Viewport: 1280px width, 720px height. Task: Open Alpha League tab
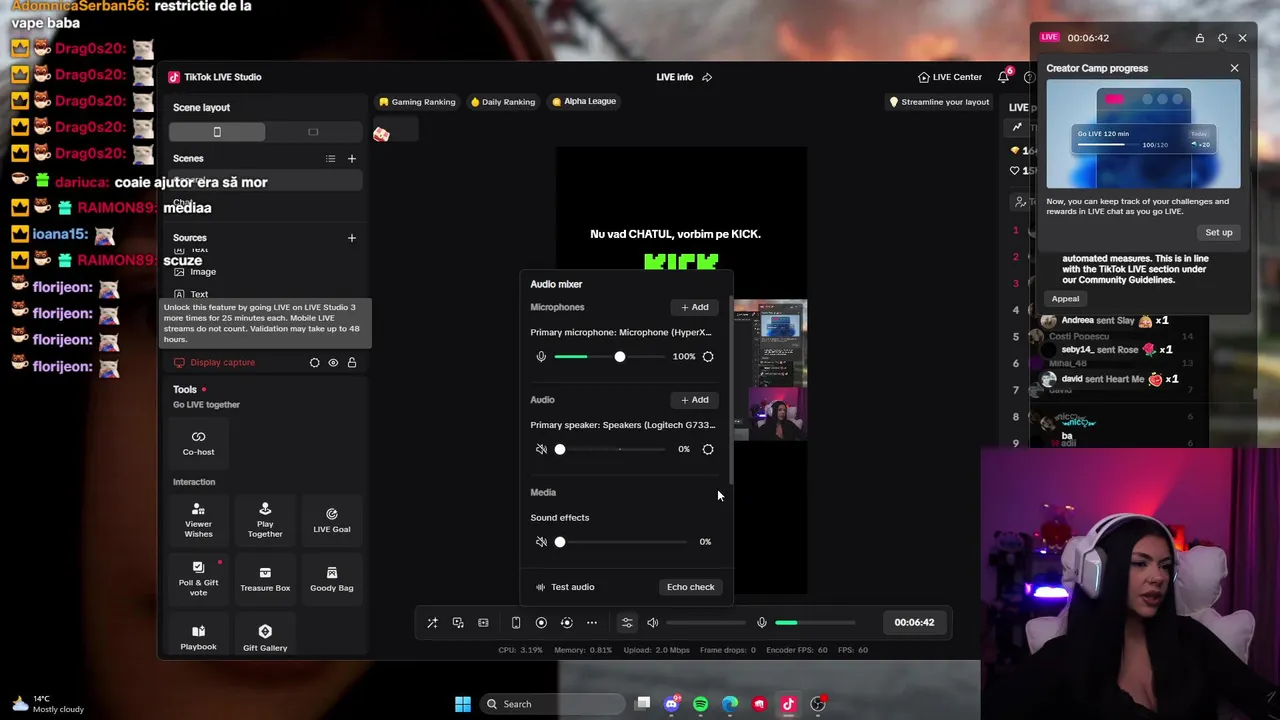tap(584, 101)
